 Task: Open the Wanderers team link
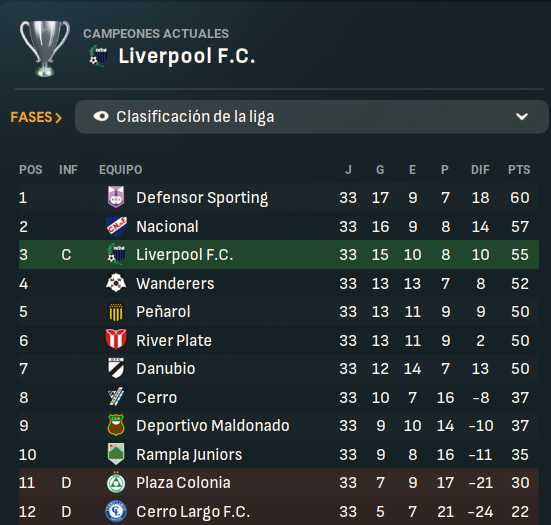[175, 283]
